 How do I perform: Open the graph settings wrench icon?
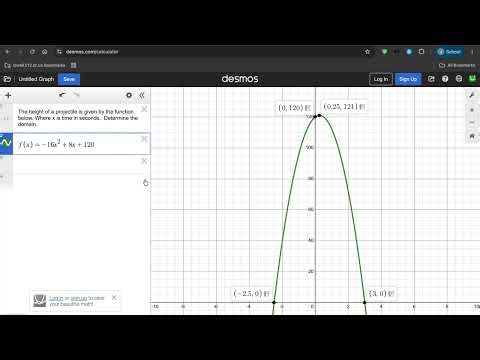472,95
